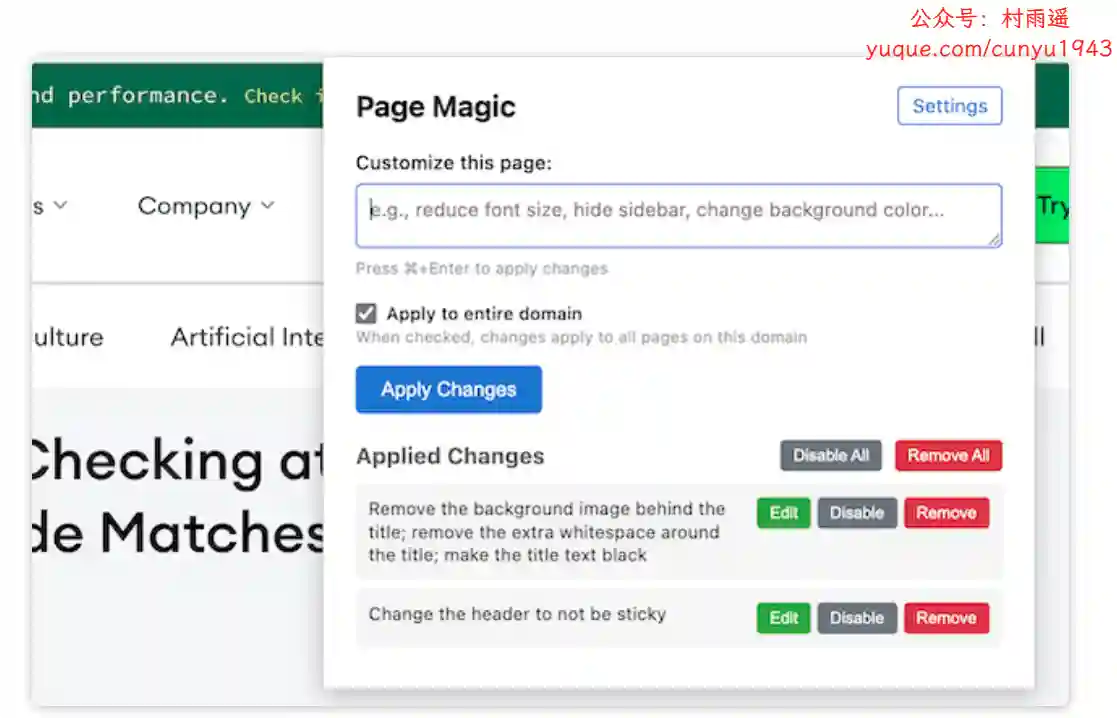Disable the background image removal change
This screenshot has width=1117, height=718.
(x=856, y=513)
